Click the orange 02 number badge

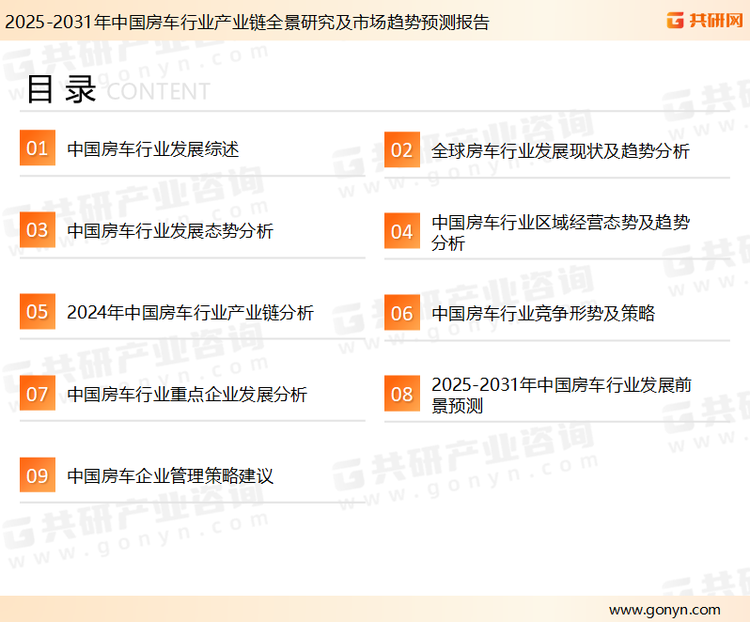402,150
